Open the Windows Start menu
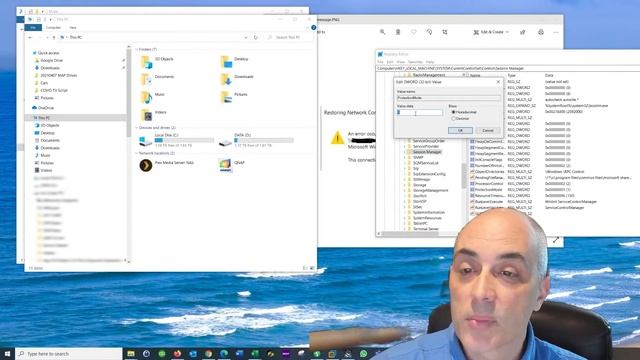This screenshot has width=640, height=360. tap(7, 353)
